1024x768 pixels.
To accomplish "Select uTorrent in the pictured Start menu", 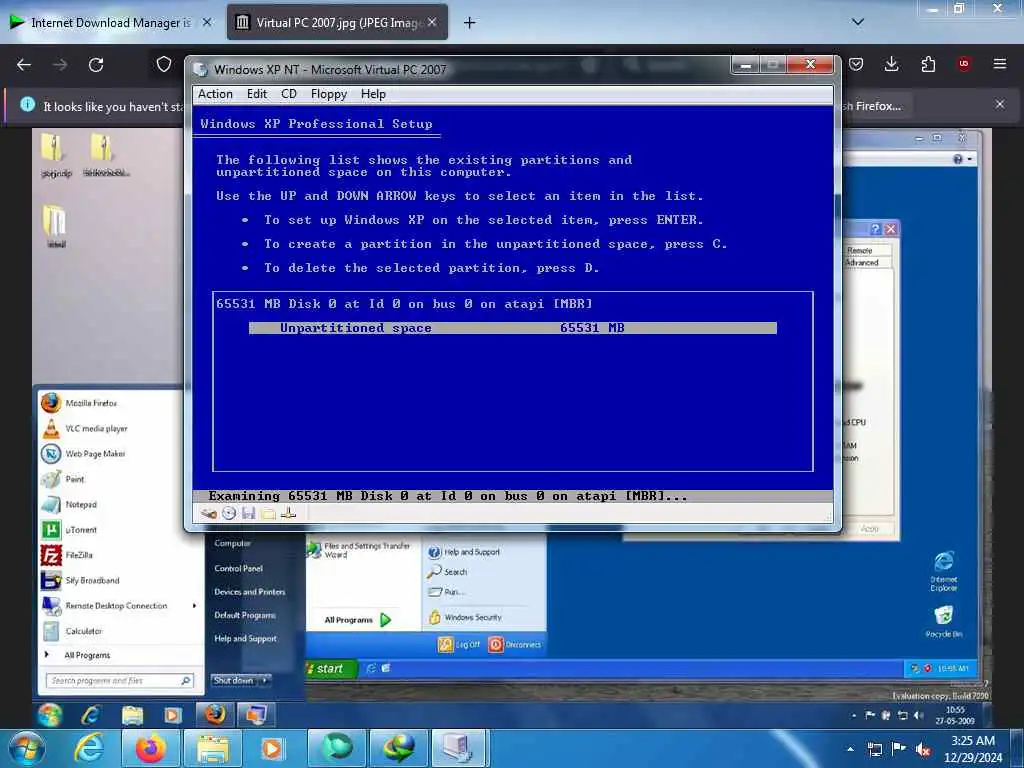I will coord(81,530).
